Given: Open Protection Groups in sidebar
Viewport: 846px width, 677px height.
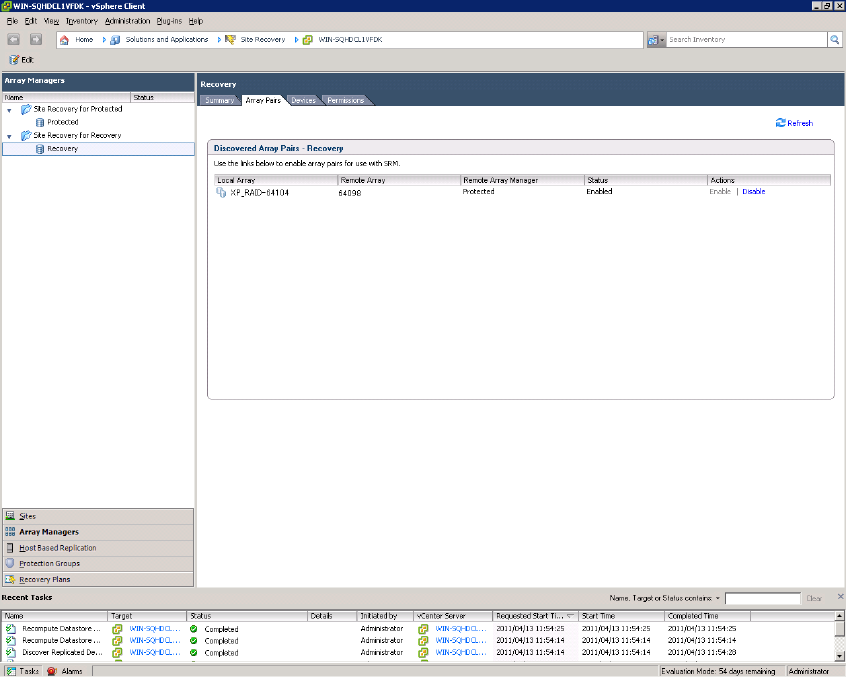Looking at the screenshot, I should (51, 564).
